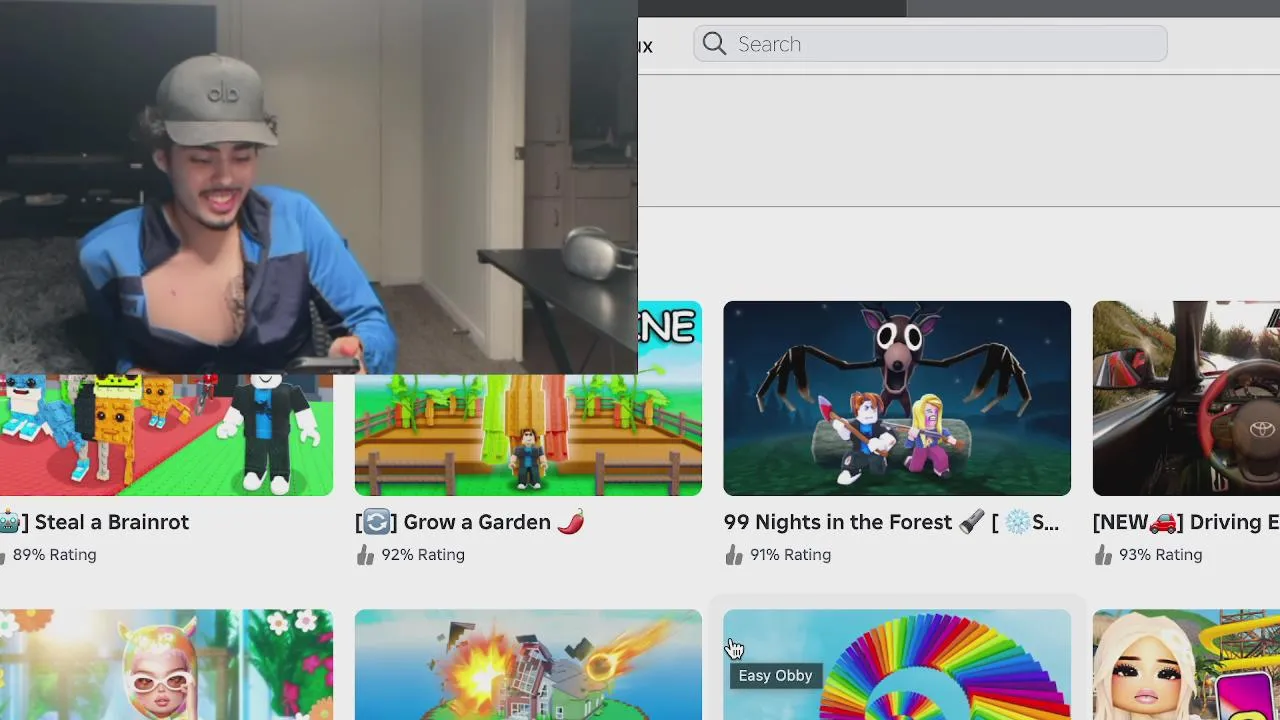Viewport: 1280px width, 720px height.
Task: Click the 99 Nights in the Forest title
Action: tap(891, 522)
